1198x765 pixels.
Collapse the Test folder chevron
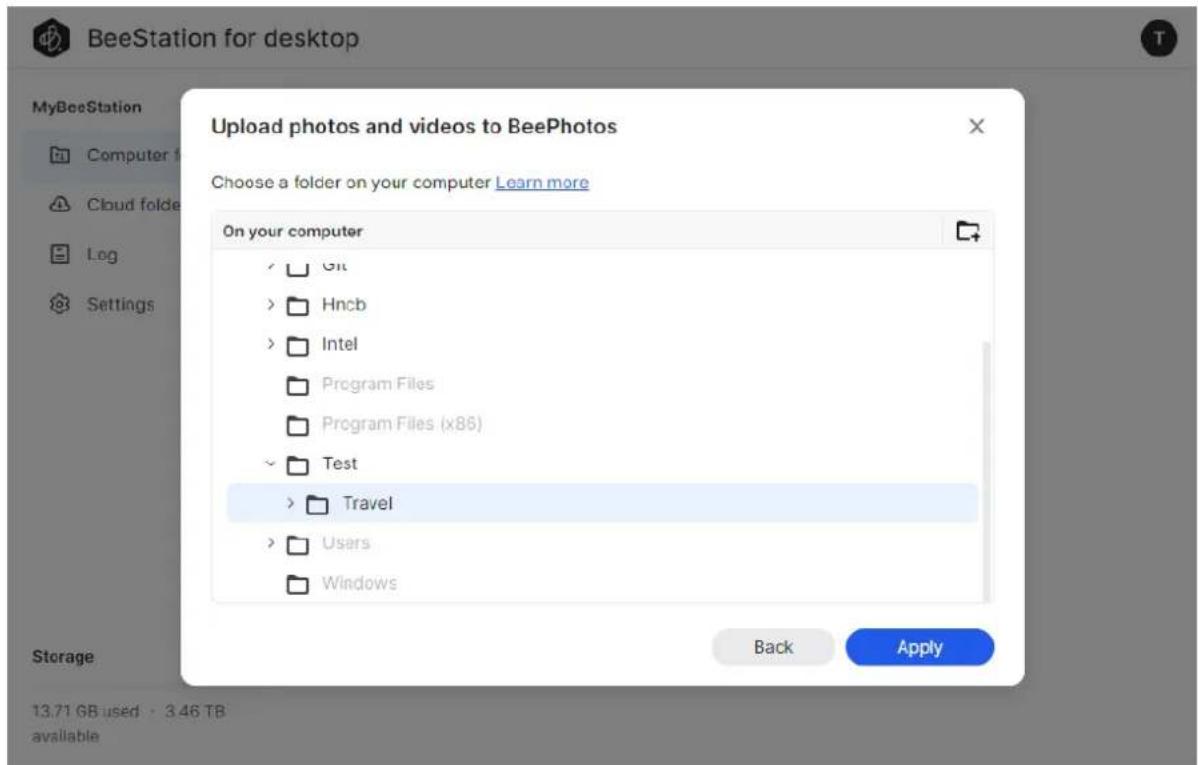[270, 463]
